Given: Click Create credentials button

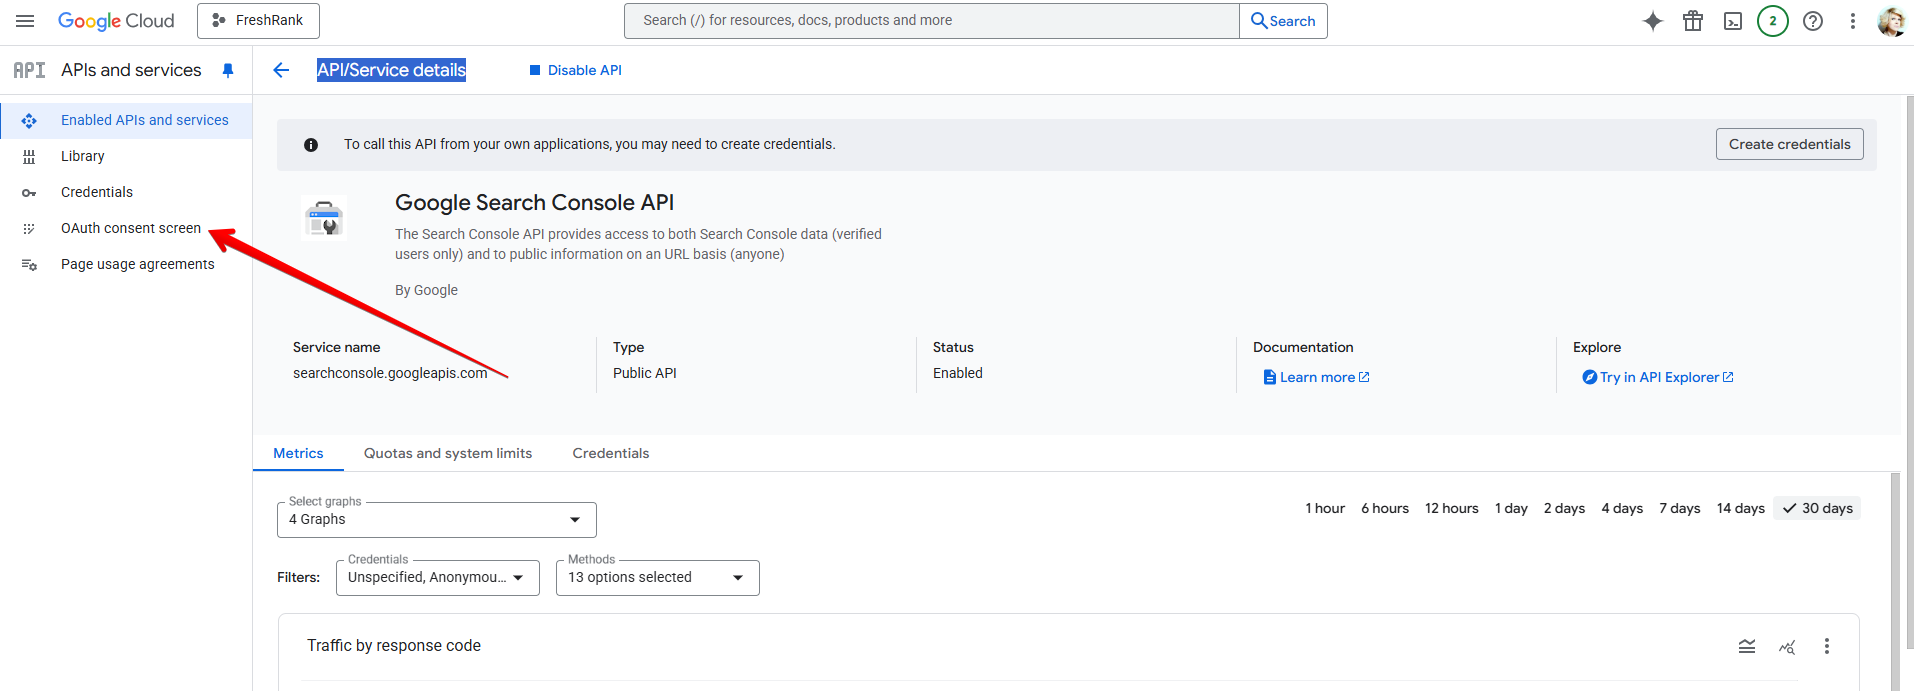Looking at the screenshot, I should (1790, 144).
